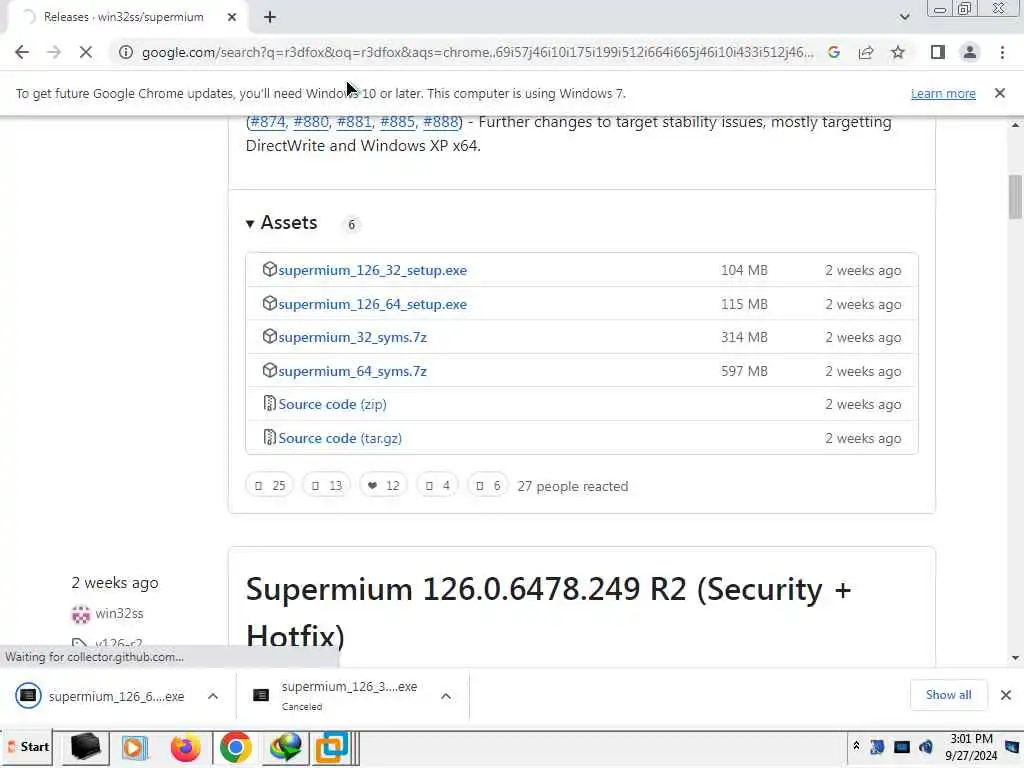Image resolution: width=1024 pixels, height=768 pixels.
Task: Click the Google icon in the address bar
Action: [x=834, y=52]
